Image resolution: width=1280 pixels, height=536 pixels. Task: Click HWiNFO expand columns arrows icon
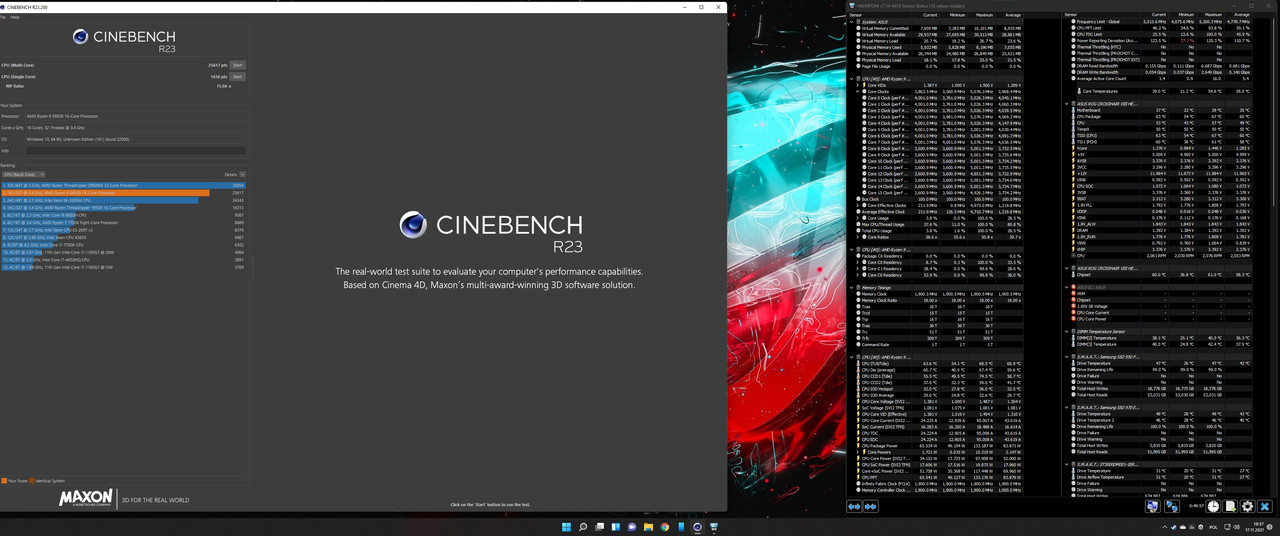point(854,507)
